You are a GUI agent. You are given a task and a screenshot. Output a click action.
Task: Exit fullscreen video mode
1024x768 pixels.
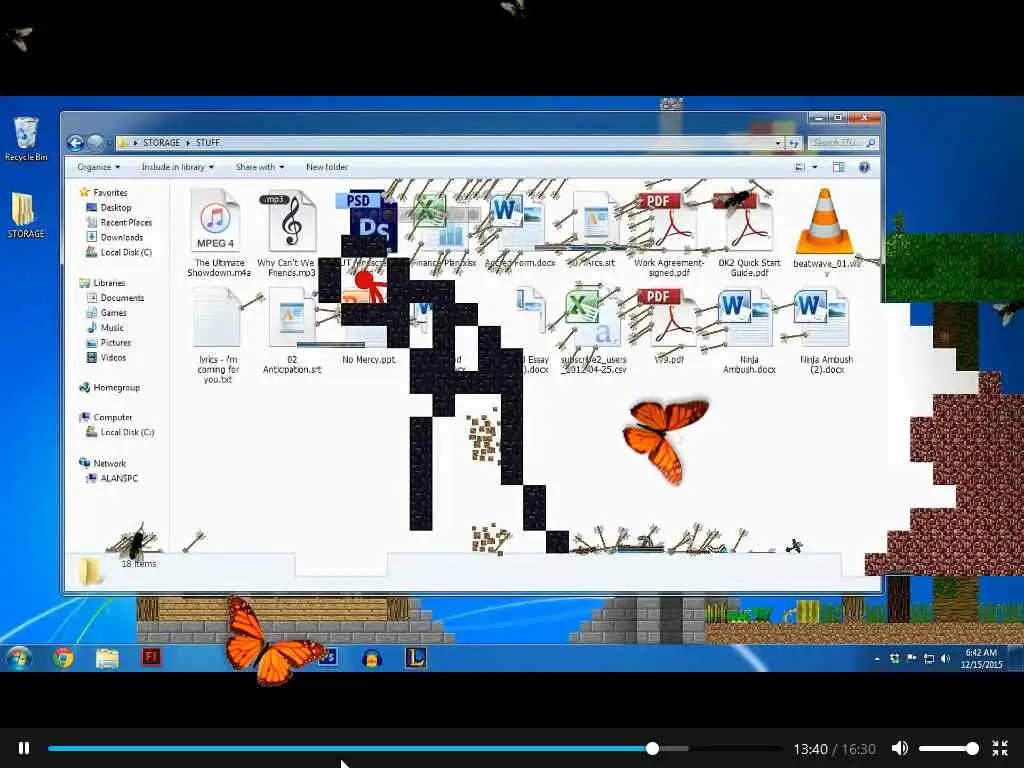pos(1000,748)
